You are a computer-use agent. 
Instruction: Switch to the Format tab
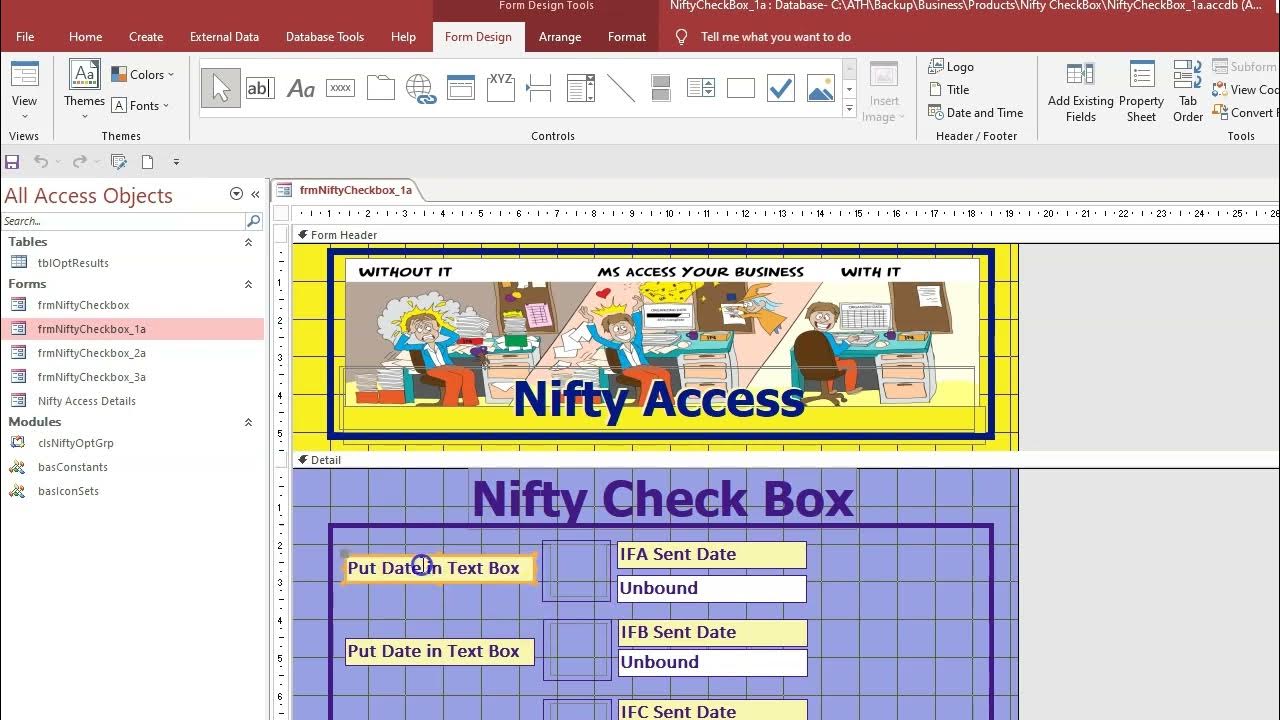627,37
